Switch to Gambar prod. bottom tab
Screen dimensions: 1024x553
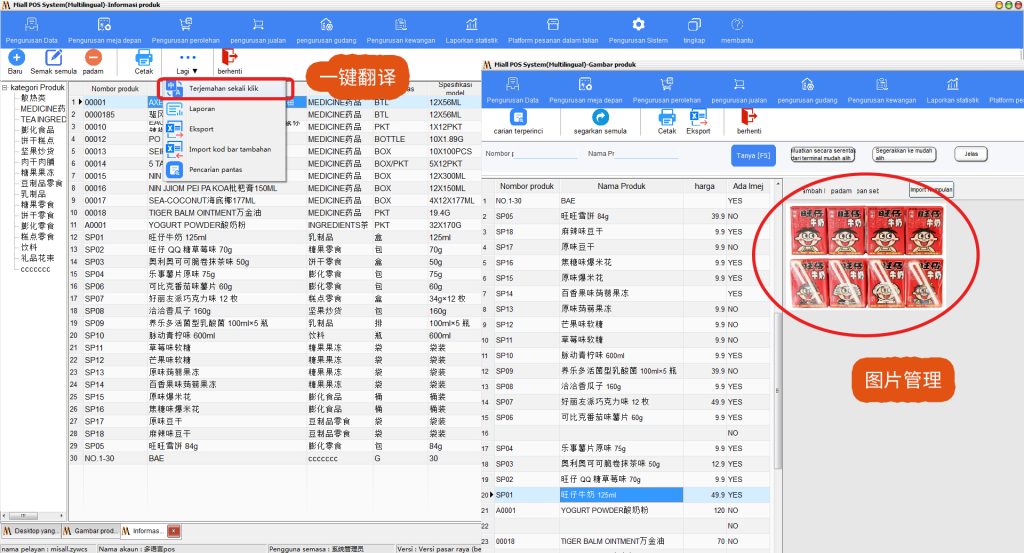click(x=89, y=531)
